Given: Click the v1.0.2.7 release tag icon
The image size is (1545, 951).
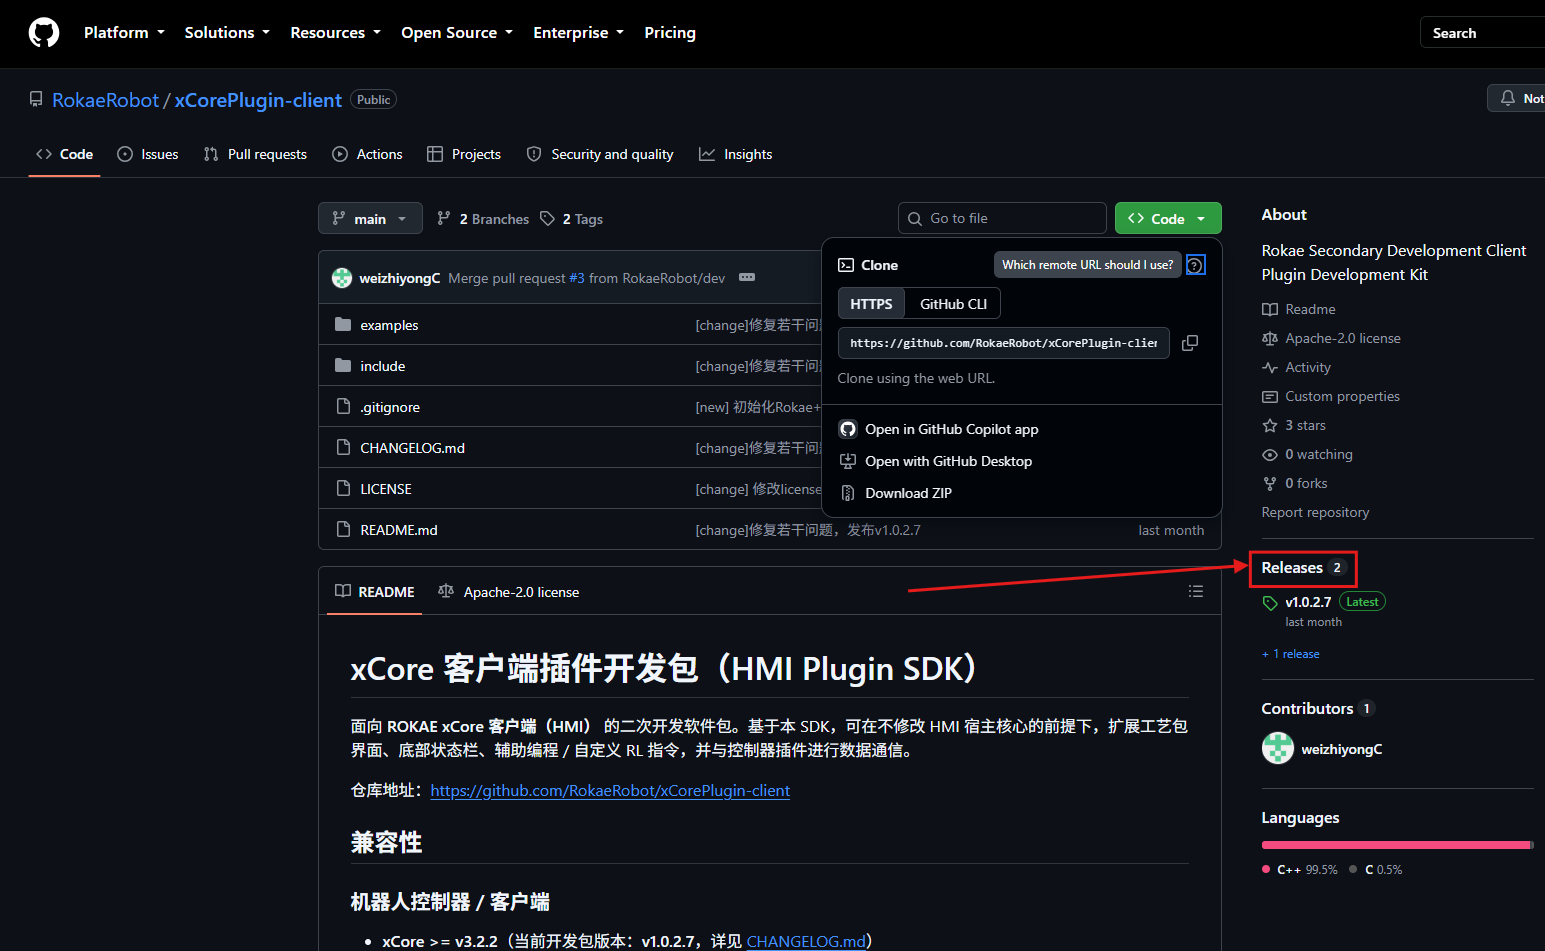Looking at the screenshot, I should pyautogui.click(x=1270, y=603).
